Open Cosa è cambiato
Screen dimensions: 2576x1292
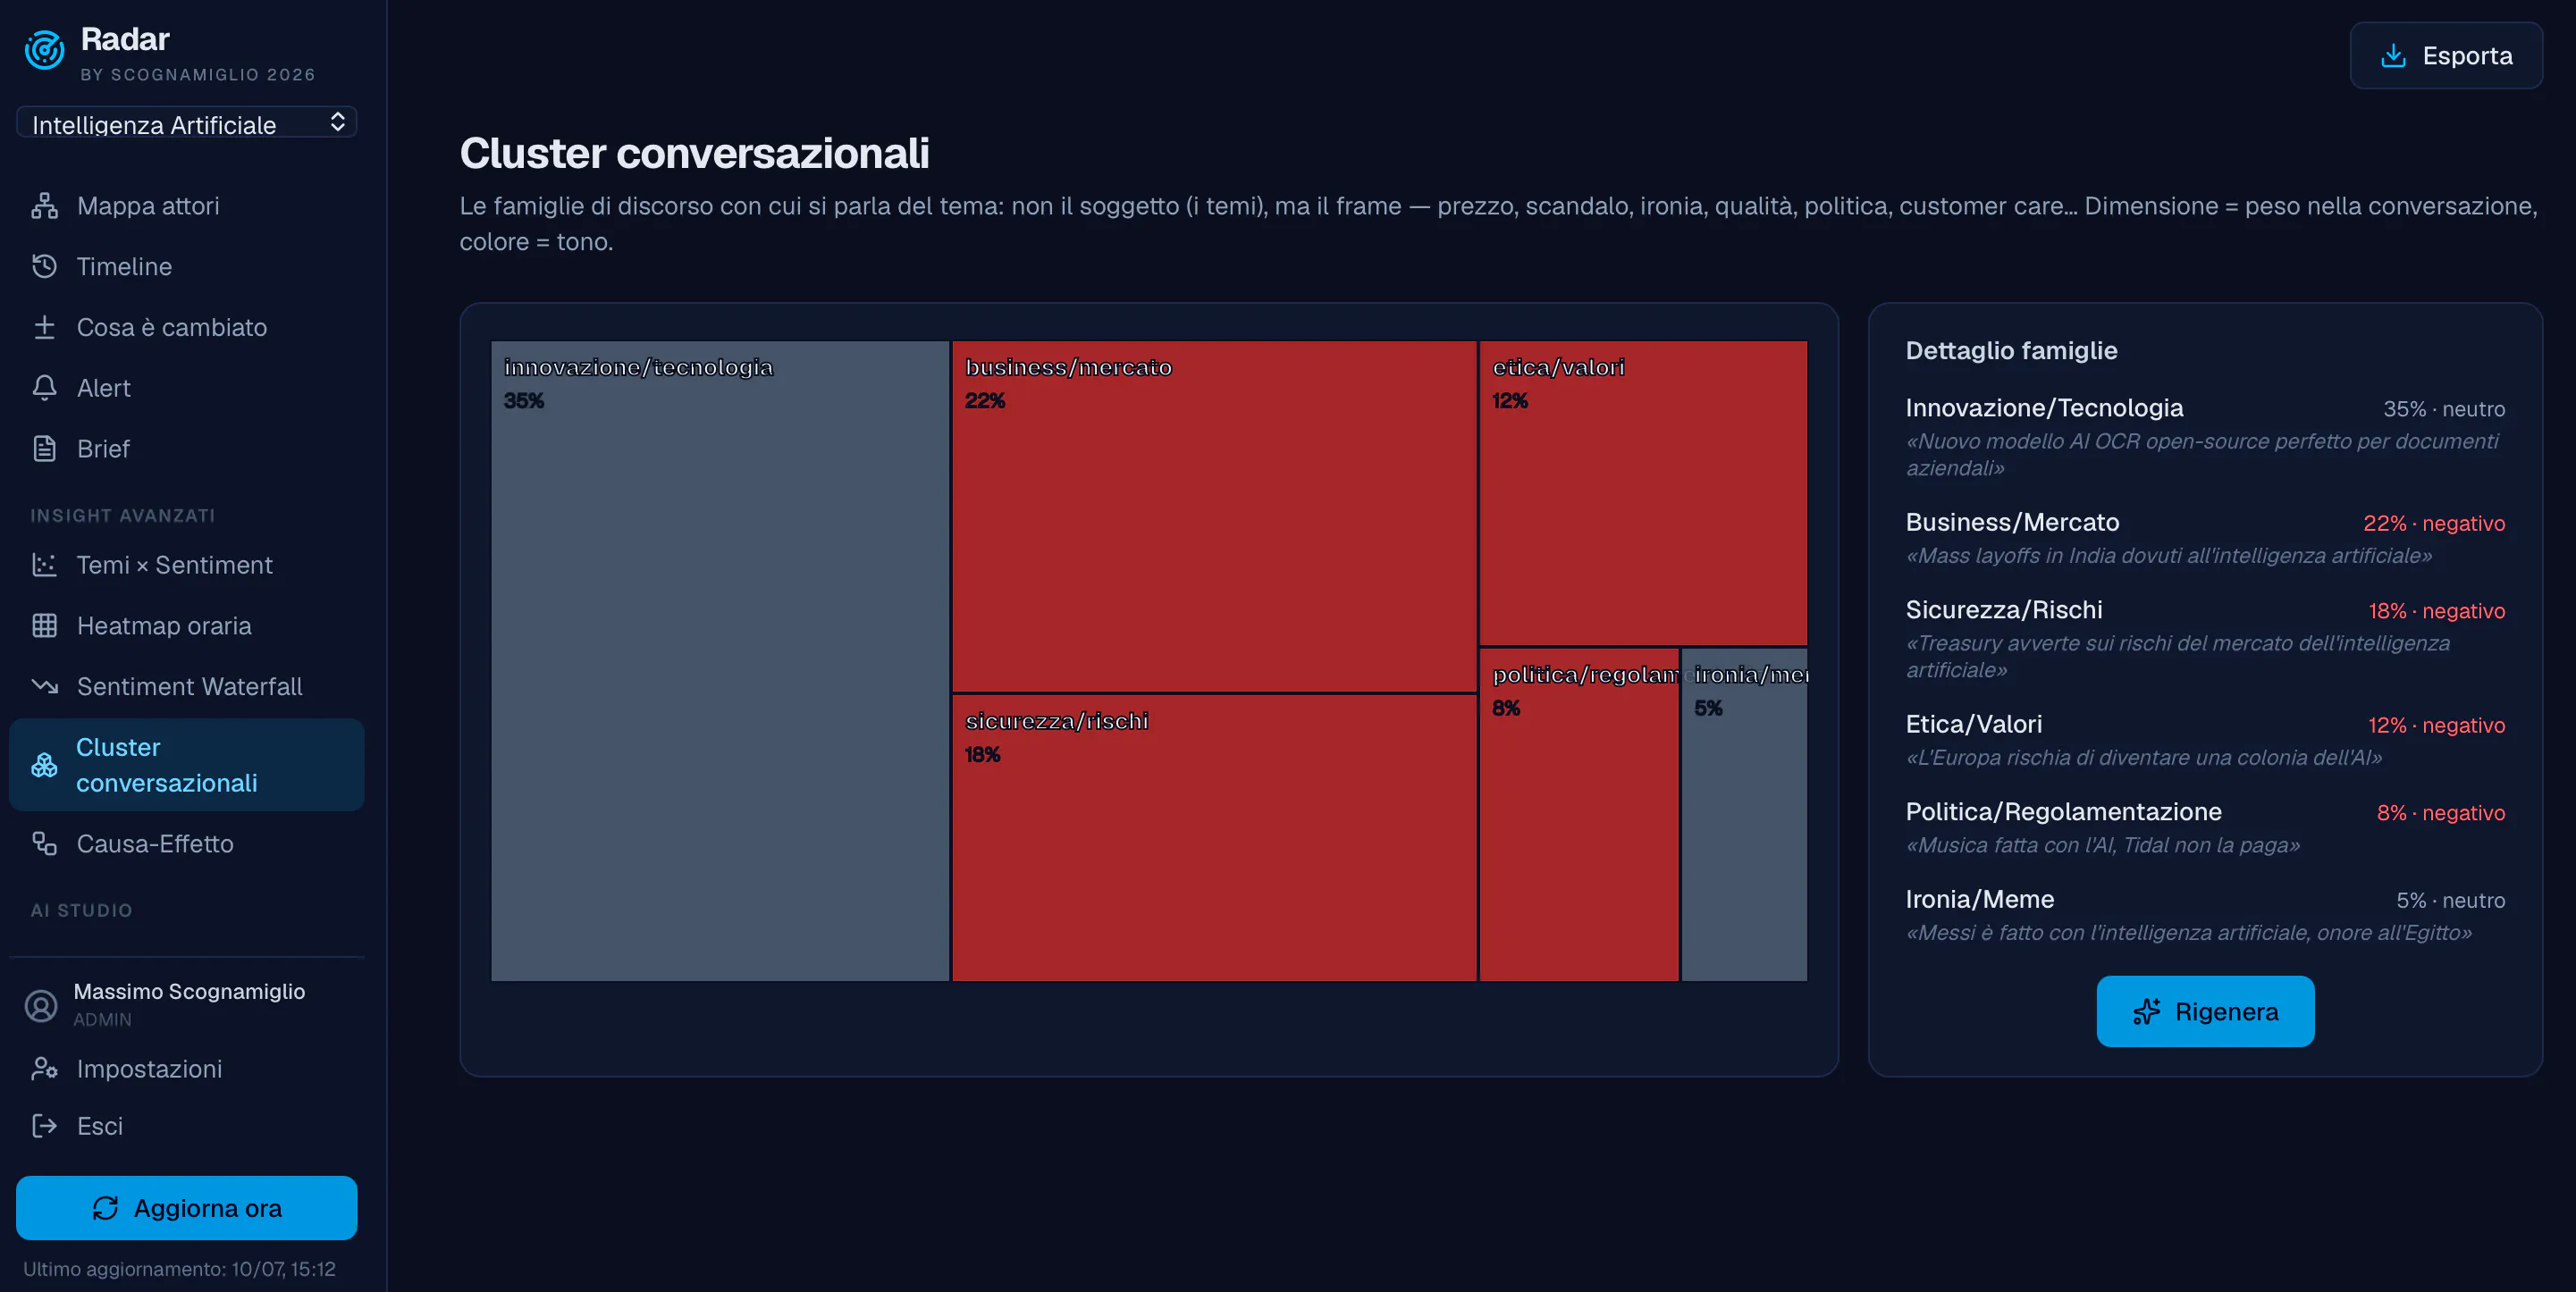pyautogui.click(x=187, y=327)
